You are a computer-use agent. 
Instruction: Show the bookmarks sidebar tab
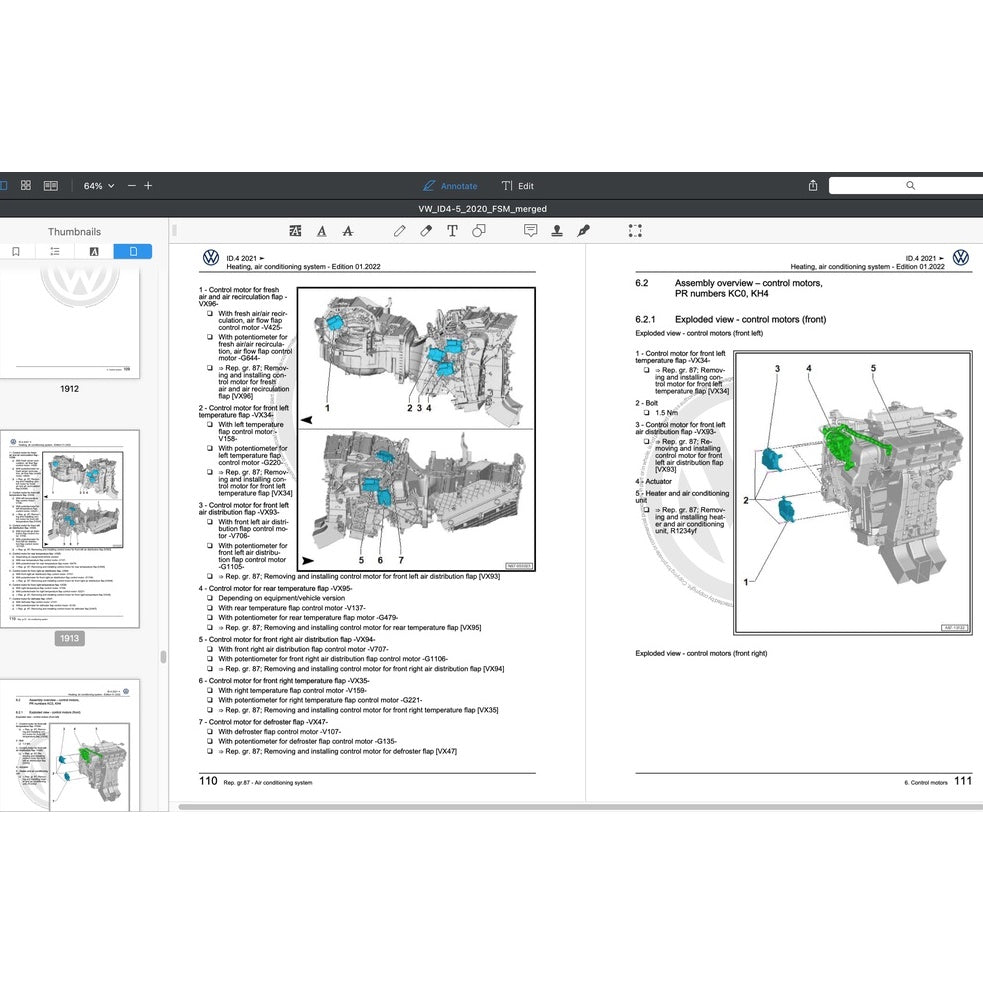16,252
